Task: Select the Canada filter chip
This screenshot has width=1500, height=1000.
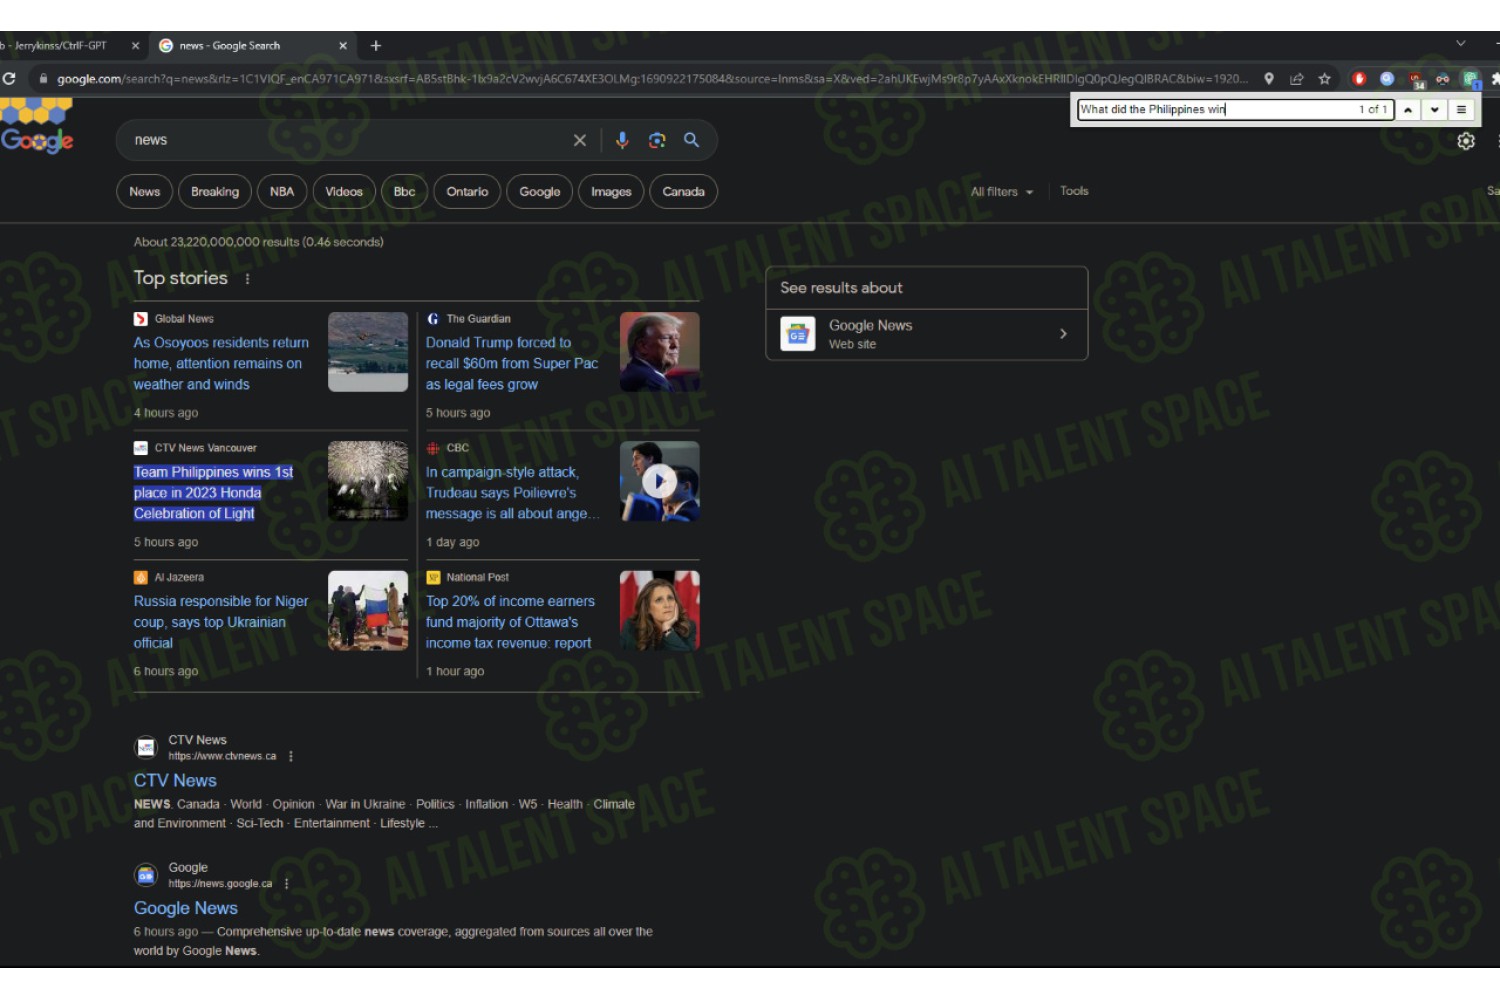Action: pyautogui.click(x=684, y=192)
